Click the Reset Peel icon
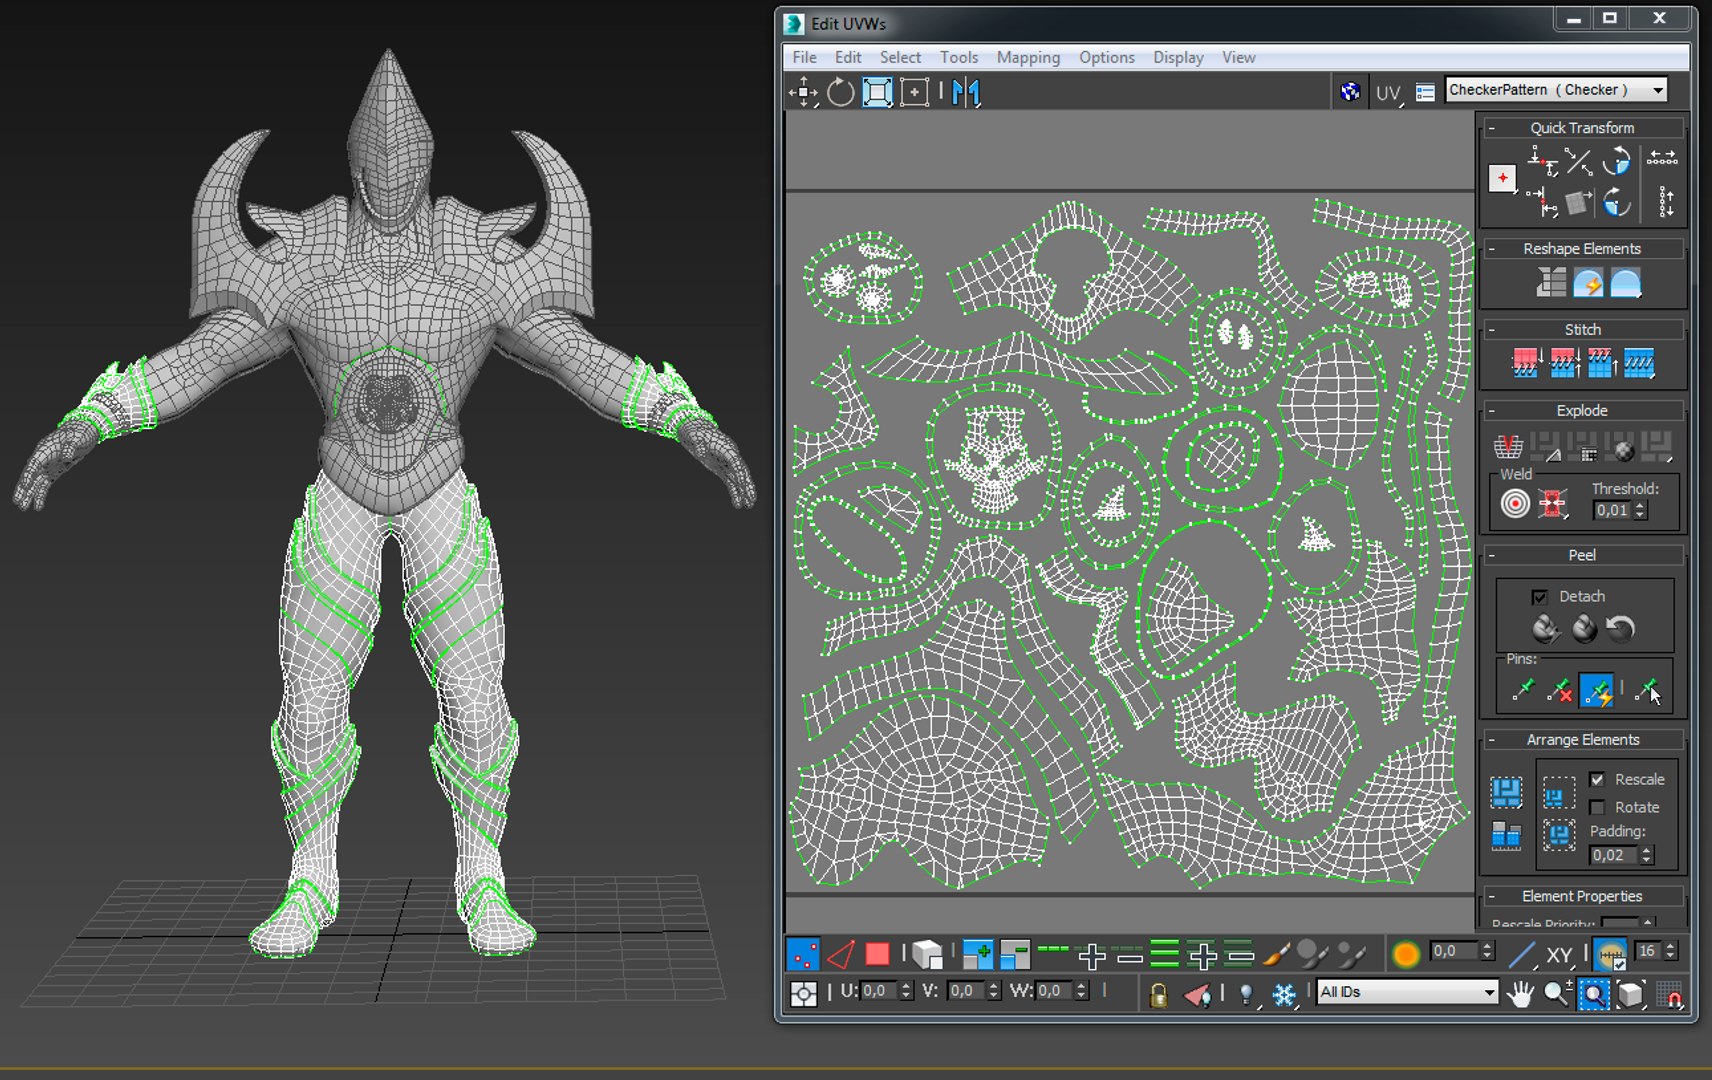 (x=1621, y=628)
